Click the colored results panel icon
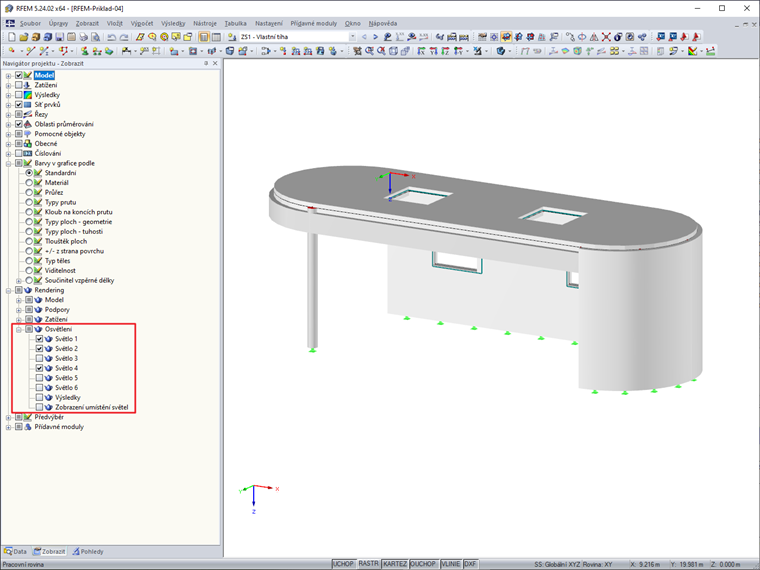This screenshot has height=570, width=760. pos(693,51)
